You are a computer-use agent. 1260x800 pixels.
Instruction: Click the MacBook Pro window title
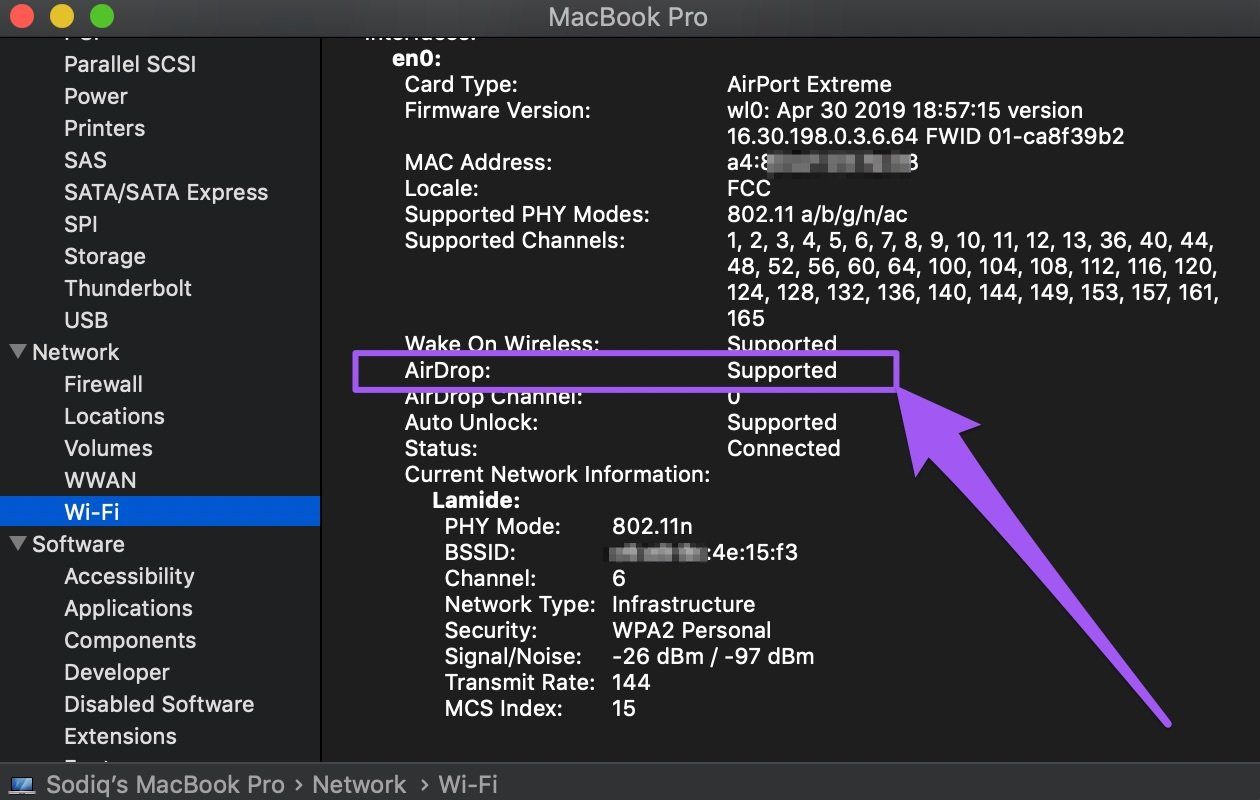point(628,17)
